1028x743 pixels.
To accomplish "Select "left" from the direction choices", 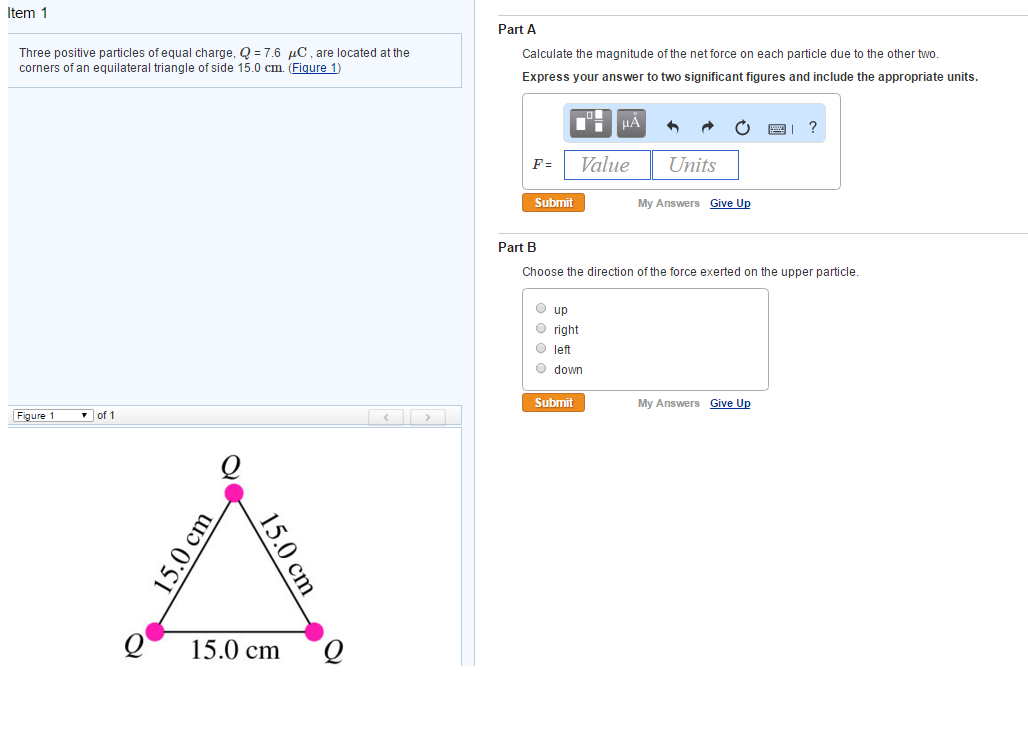I will point(540,348).
